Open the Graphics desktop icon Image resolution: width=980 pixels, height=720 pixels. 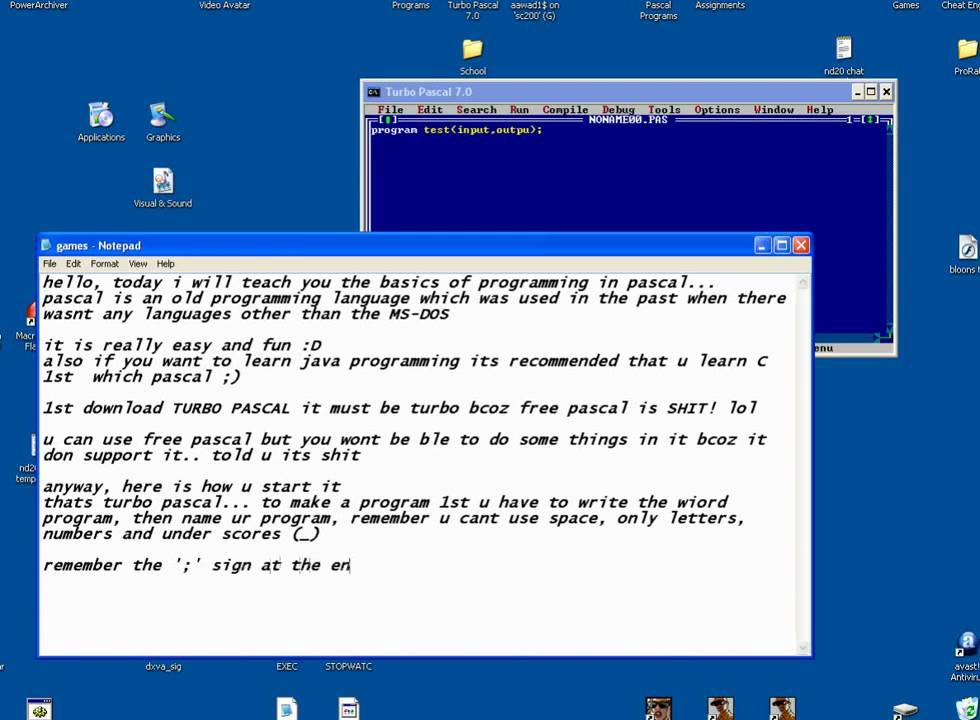pos(163,122)
